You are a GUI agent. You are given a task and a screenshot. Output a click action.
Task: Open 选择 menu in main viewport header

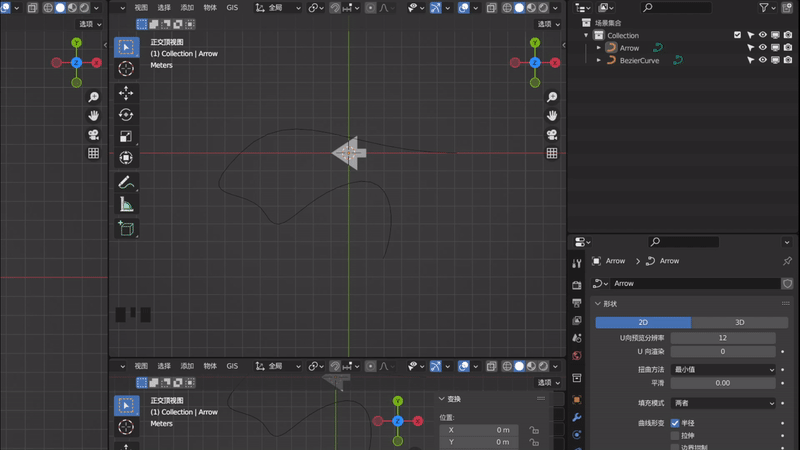[x=164, y=8]
